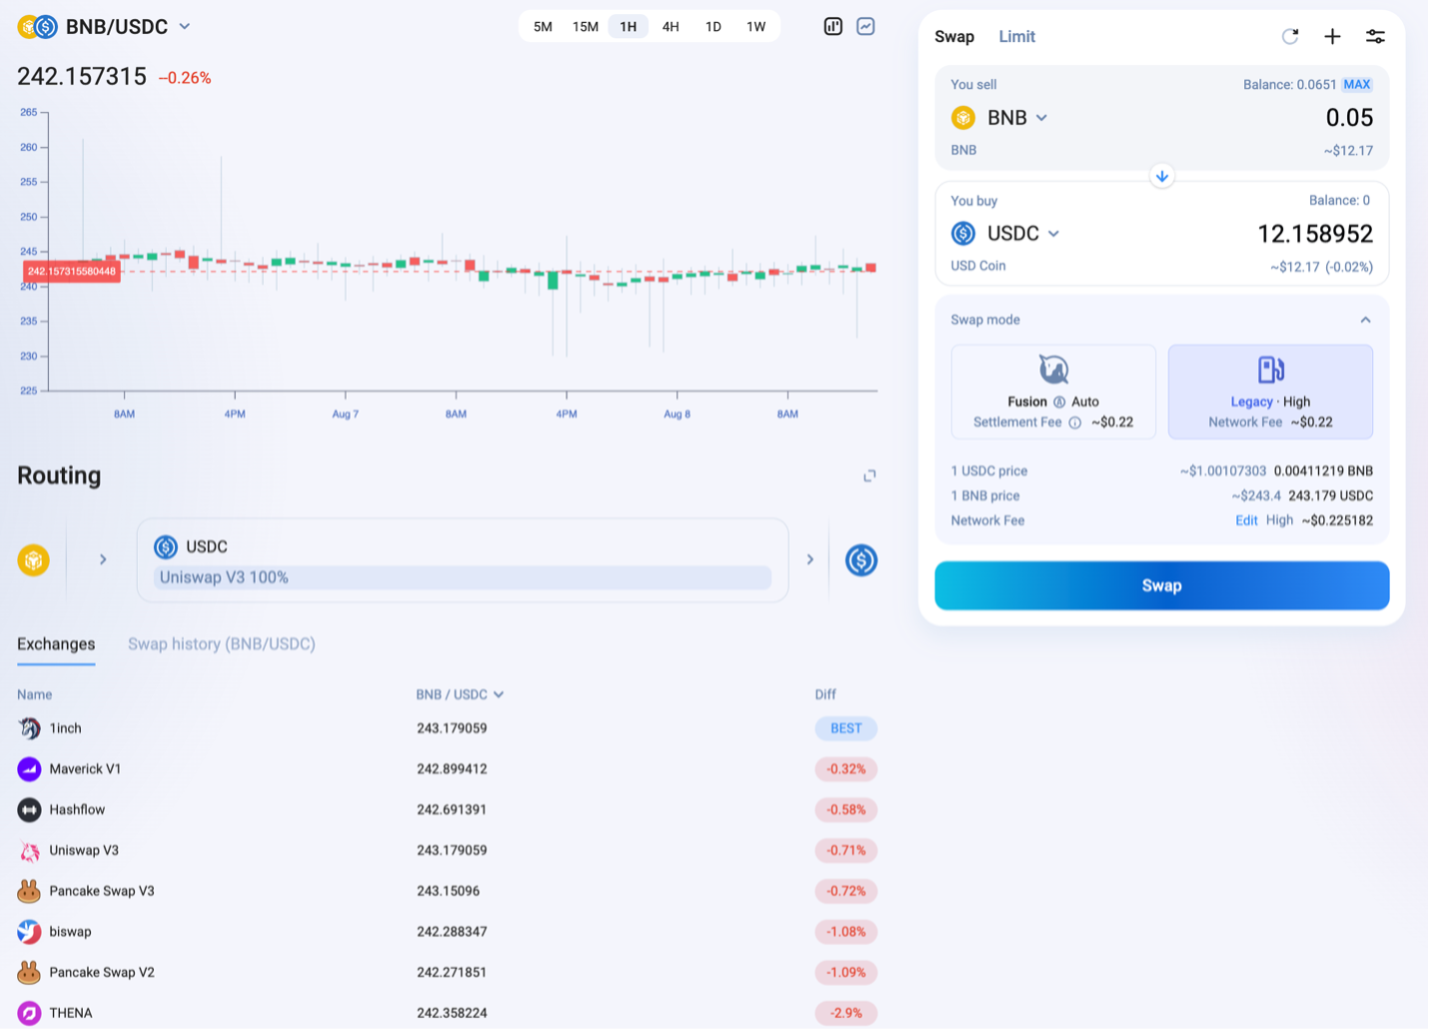This screenshot has width=1430, height=1035.
Task: Select the Legacy High swap mode
Action: [x=1270, y=392]
